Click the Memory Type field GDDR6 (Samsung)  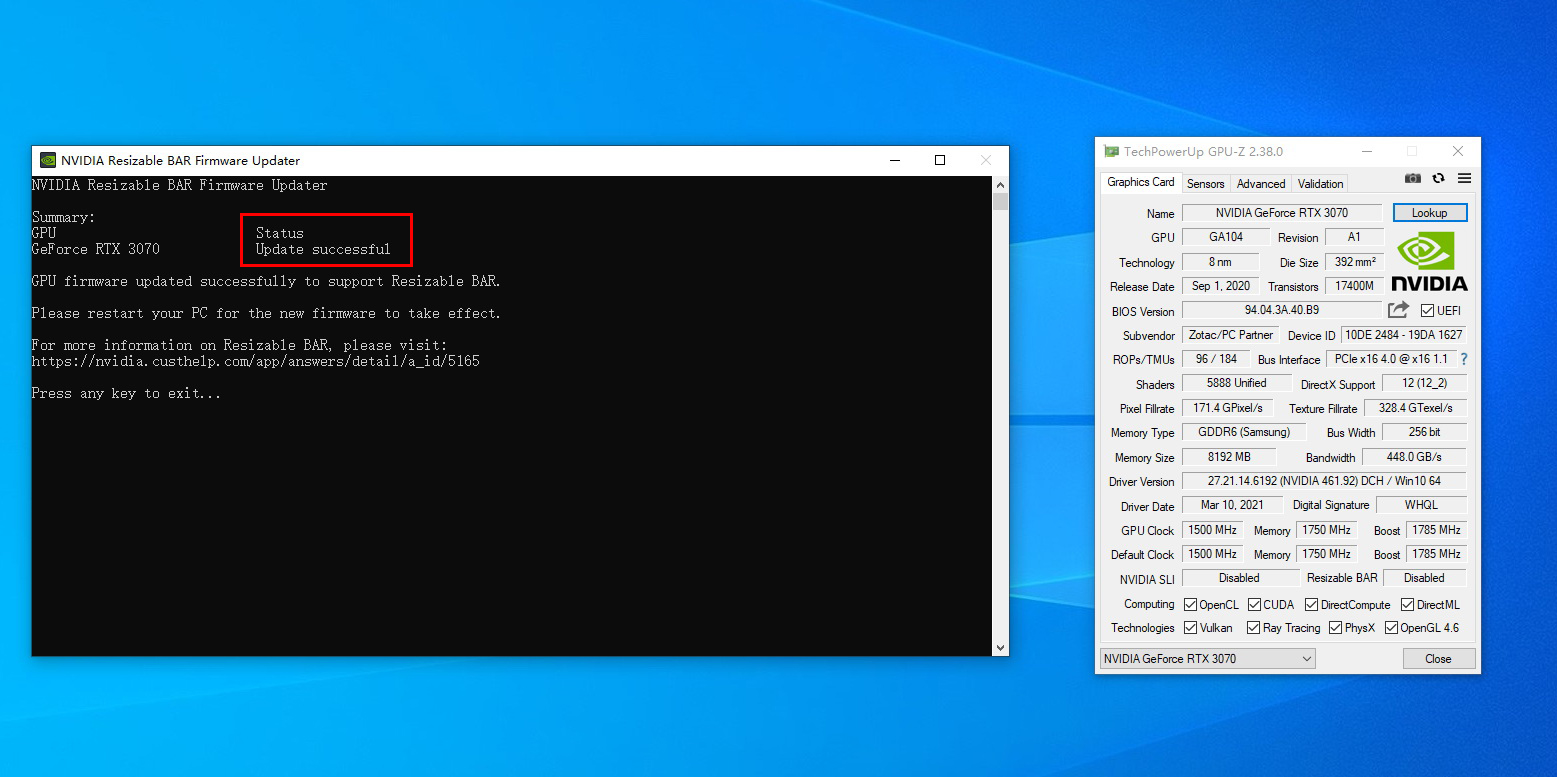click(1244, 432)
